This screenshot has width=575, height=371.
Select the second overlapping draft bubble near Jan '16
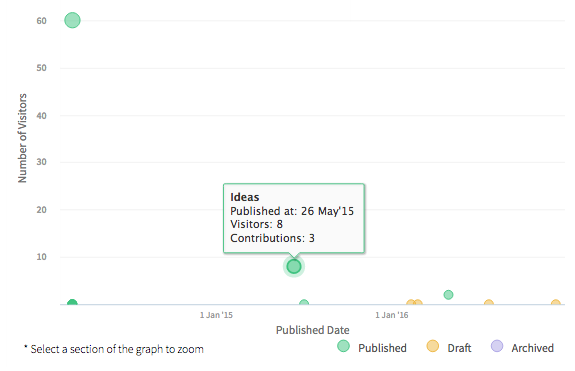point(418,303)
